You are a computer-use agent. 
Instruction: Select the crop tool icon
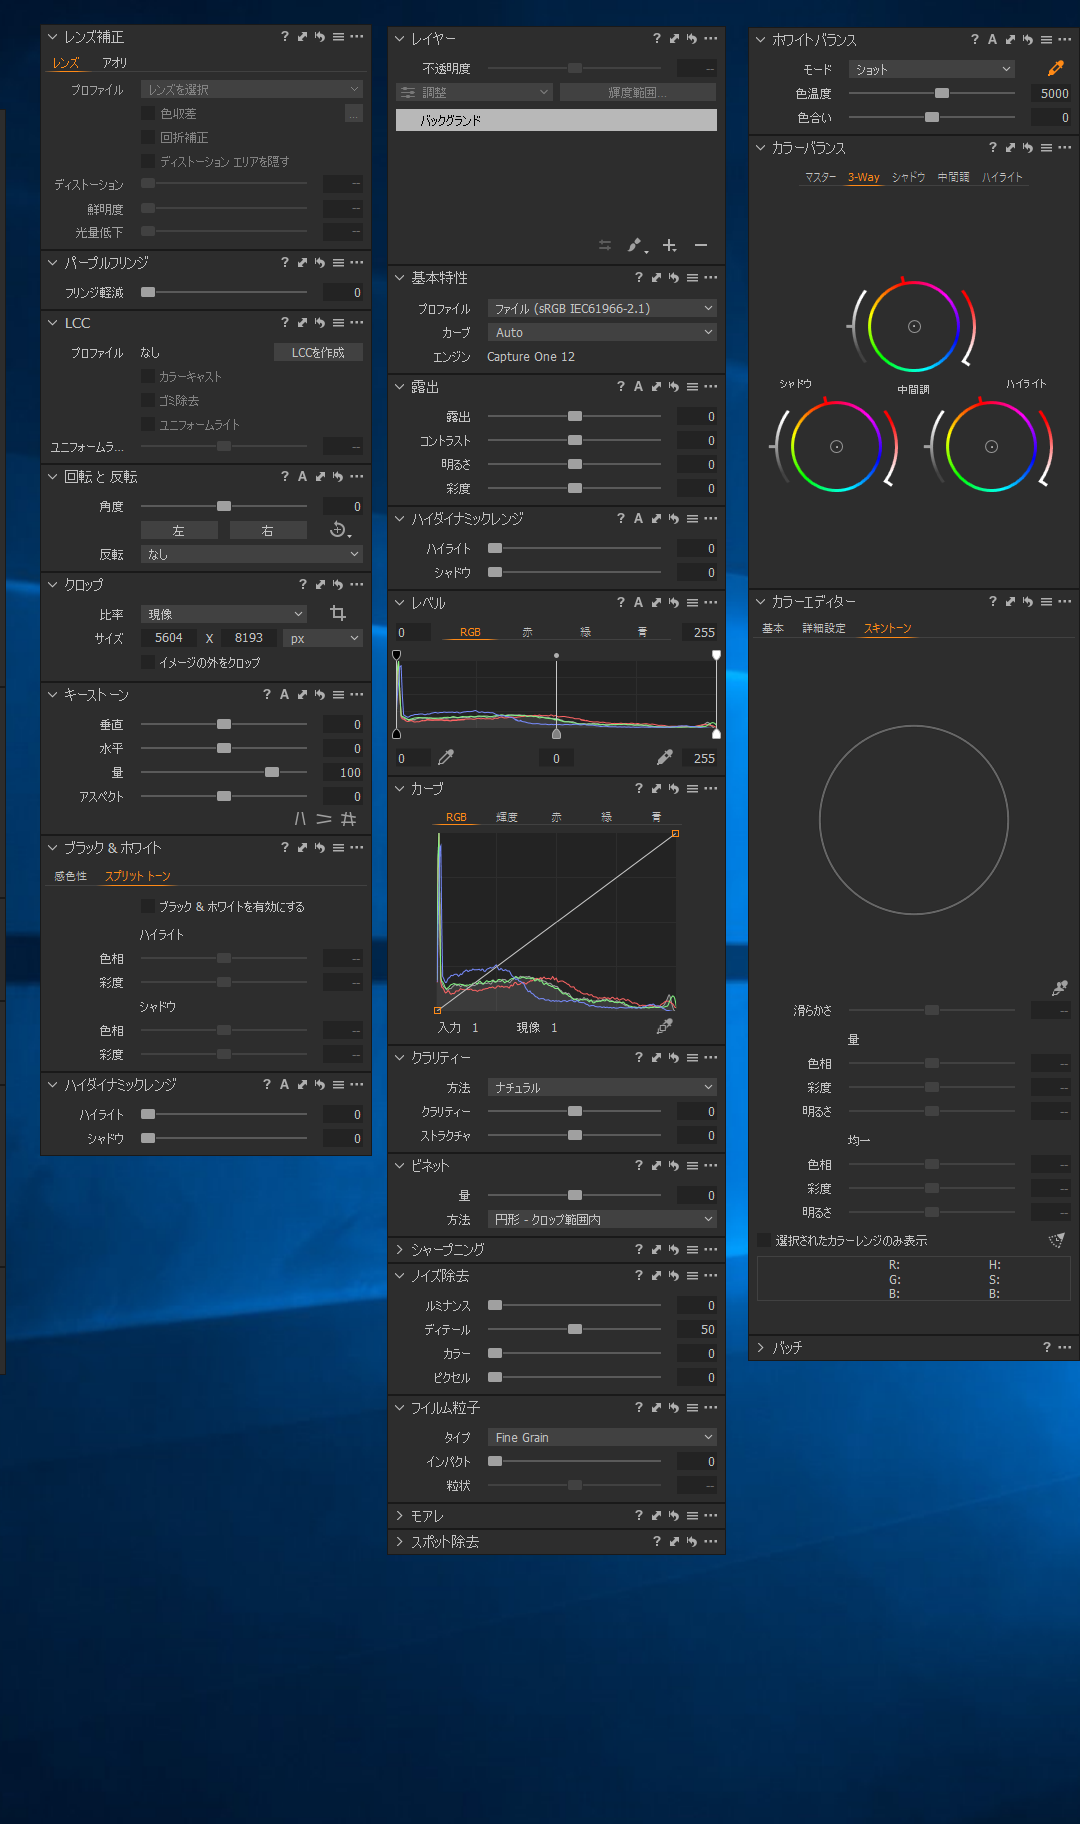coord(338,613)
